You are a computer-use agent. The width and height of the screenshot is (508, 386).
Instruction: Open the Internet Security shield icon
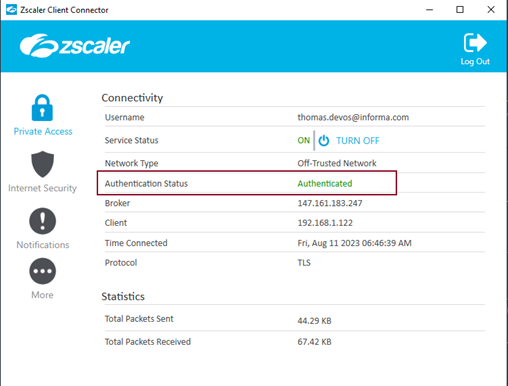click(42, 164)
